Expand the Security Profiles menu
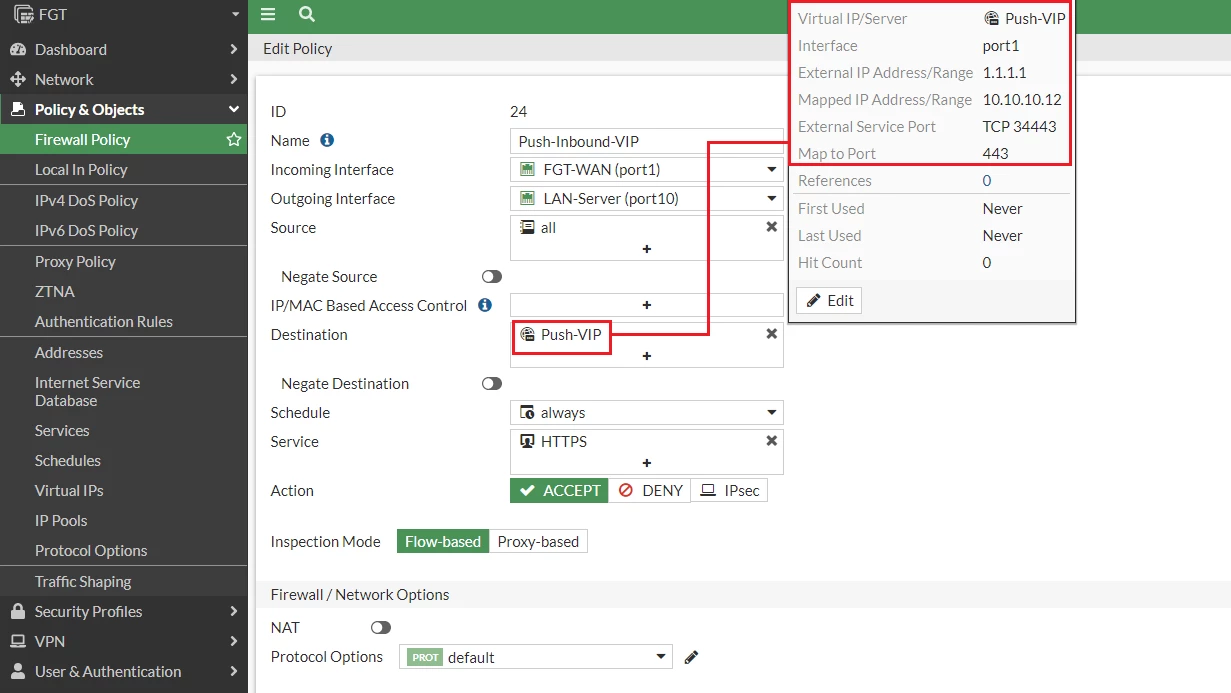This screenshot has width=1231, height=693. 124,611
